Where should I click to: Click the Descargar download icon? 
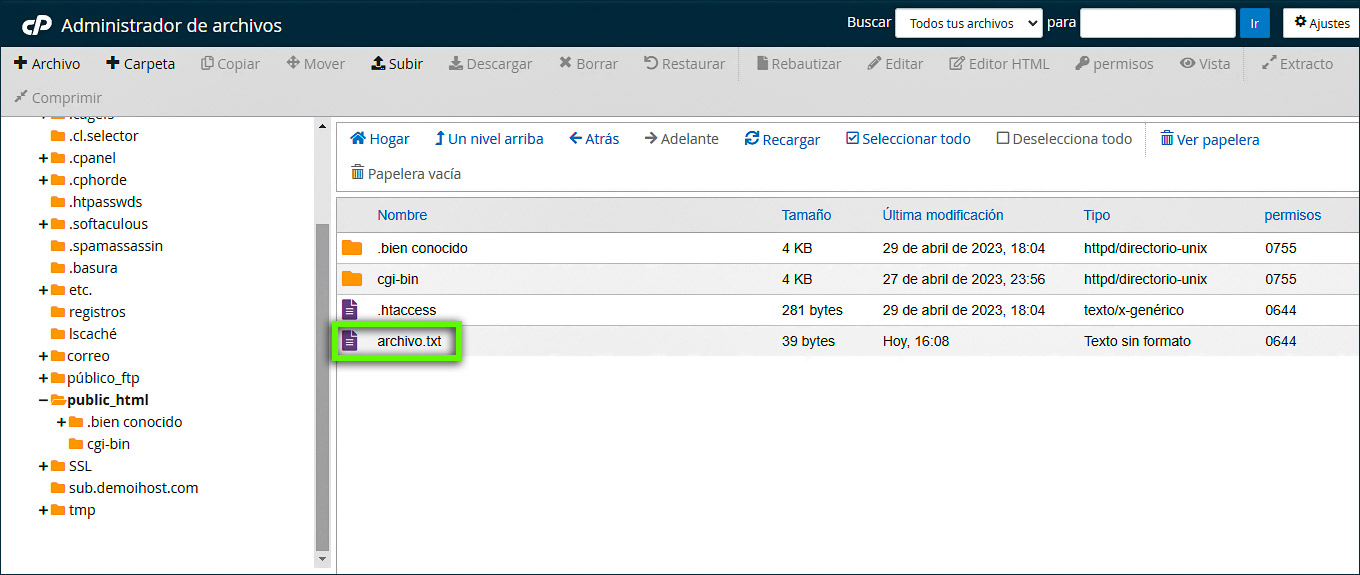(455, 64)
